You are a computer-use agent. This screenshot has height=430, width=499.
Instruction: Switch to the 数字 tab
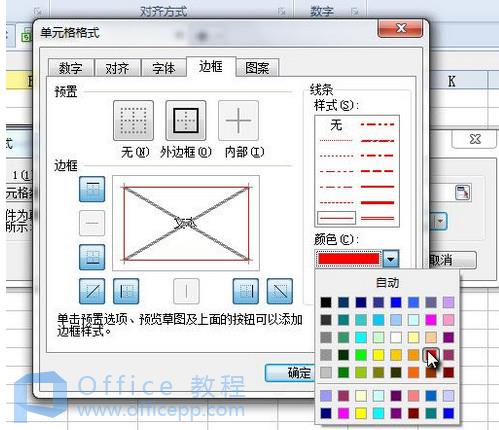pos(70,68)
